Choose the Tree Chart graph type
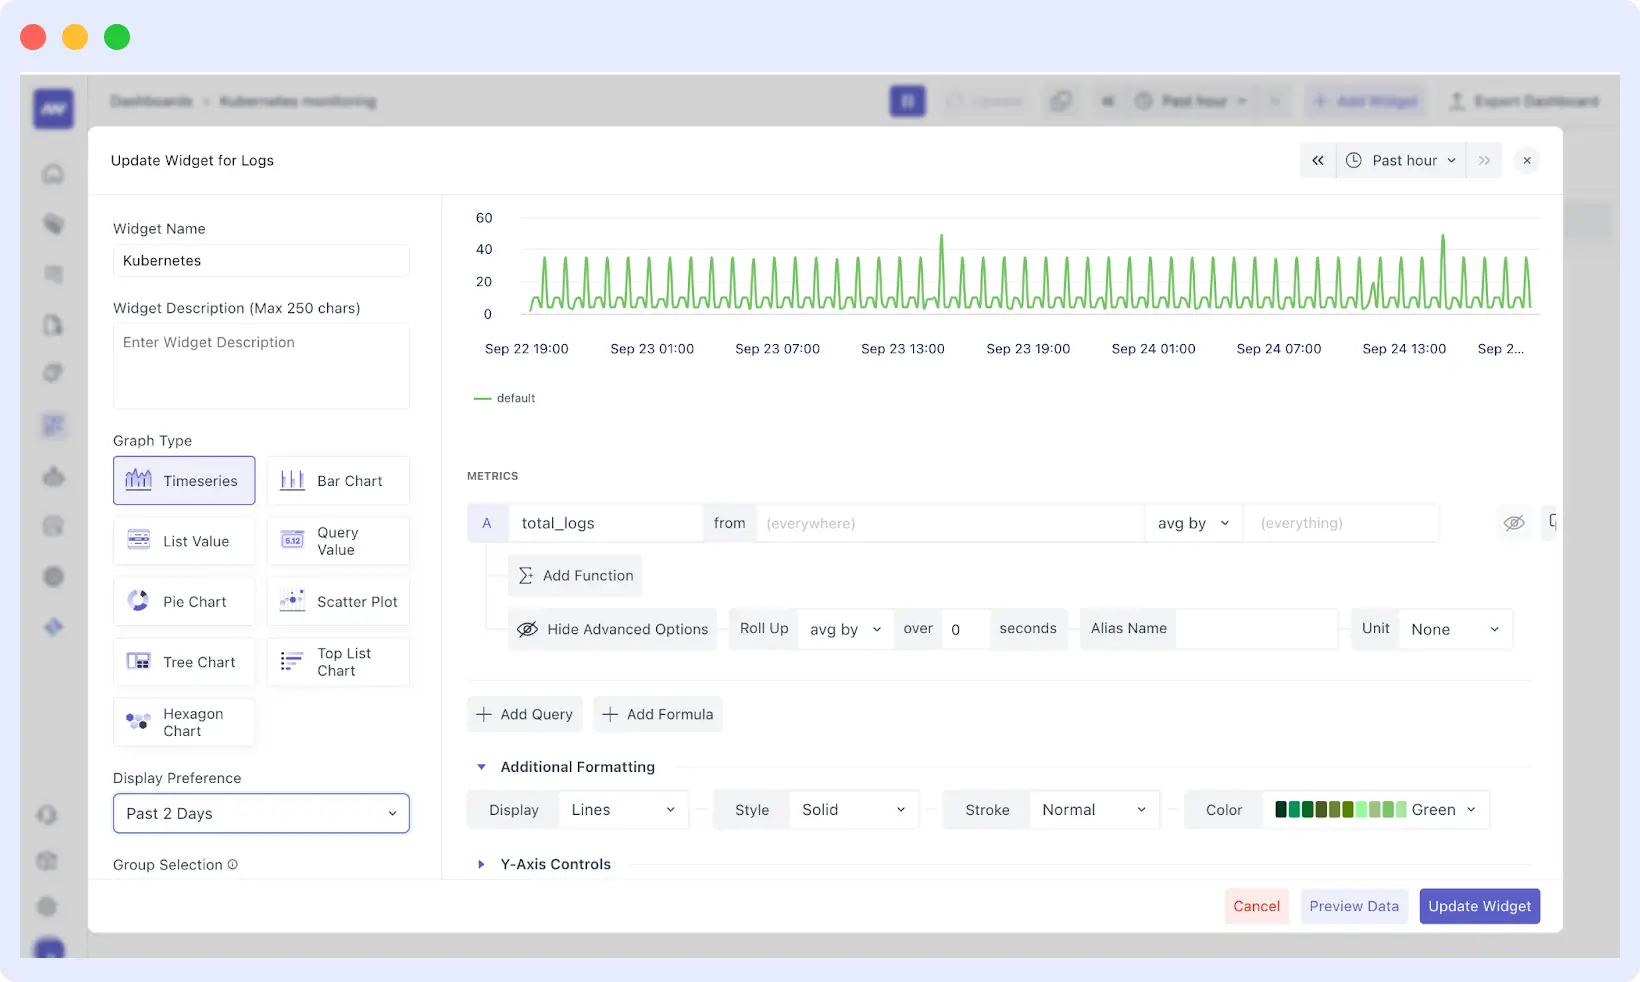This screenshot has height=982, width=1640. pos(184,661)
